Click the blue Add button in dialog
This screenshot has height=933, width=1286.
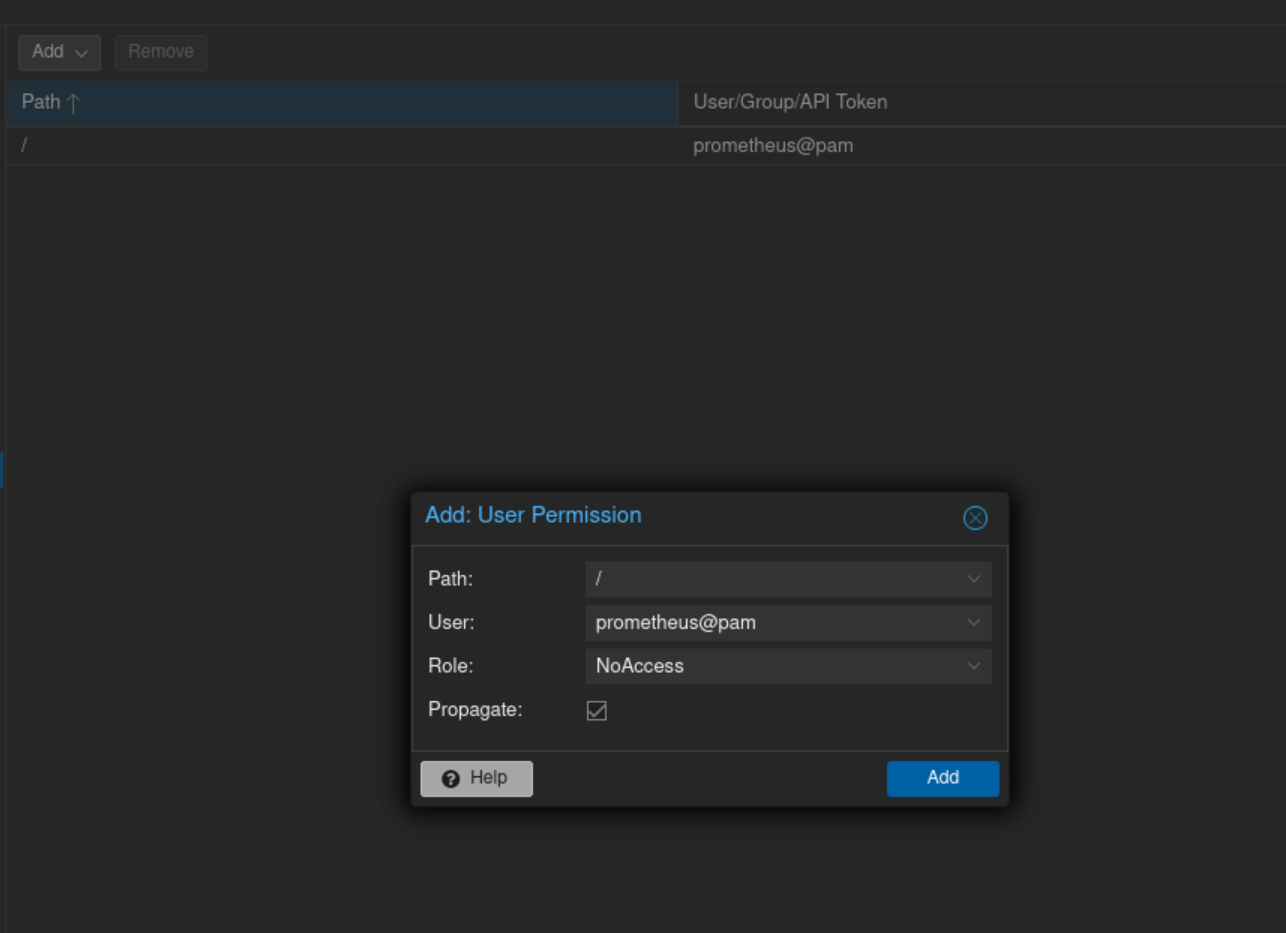[942, 778]
